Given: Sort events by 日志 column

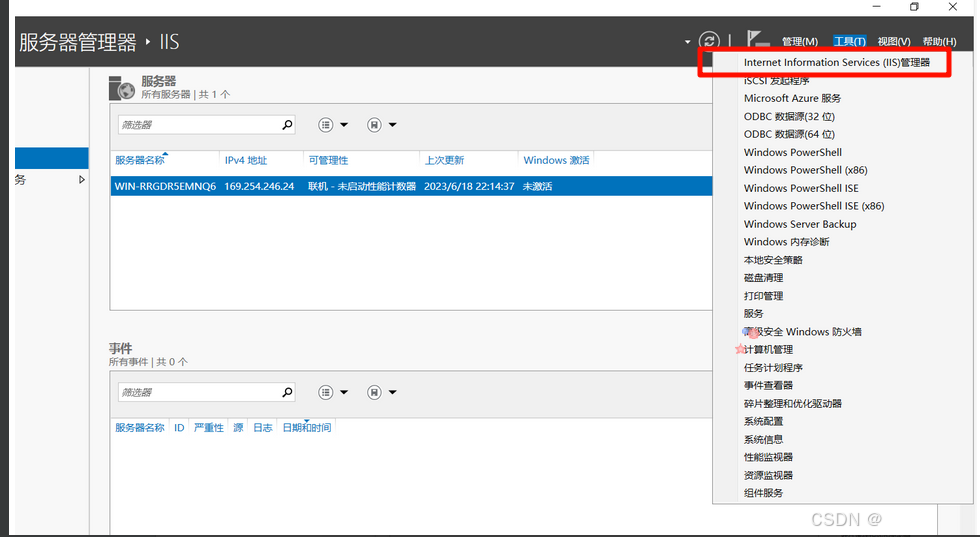Looking at the screenshot, I should 262,428.
